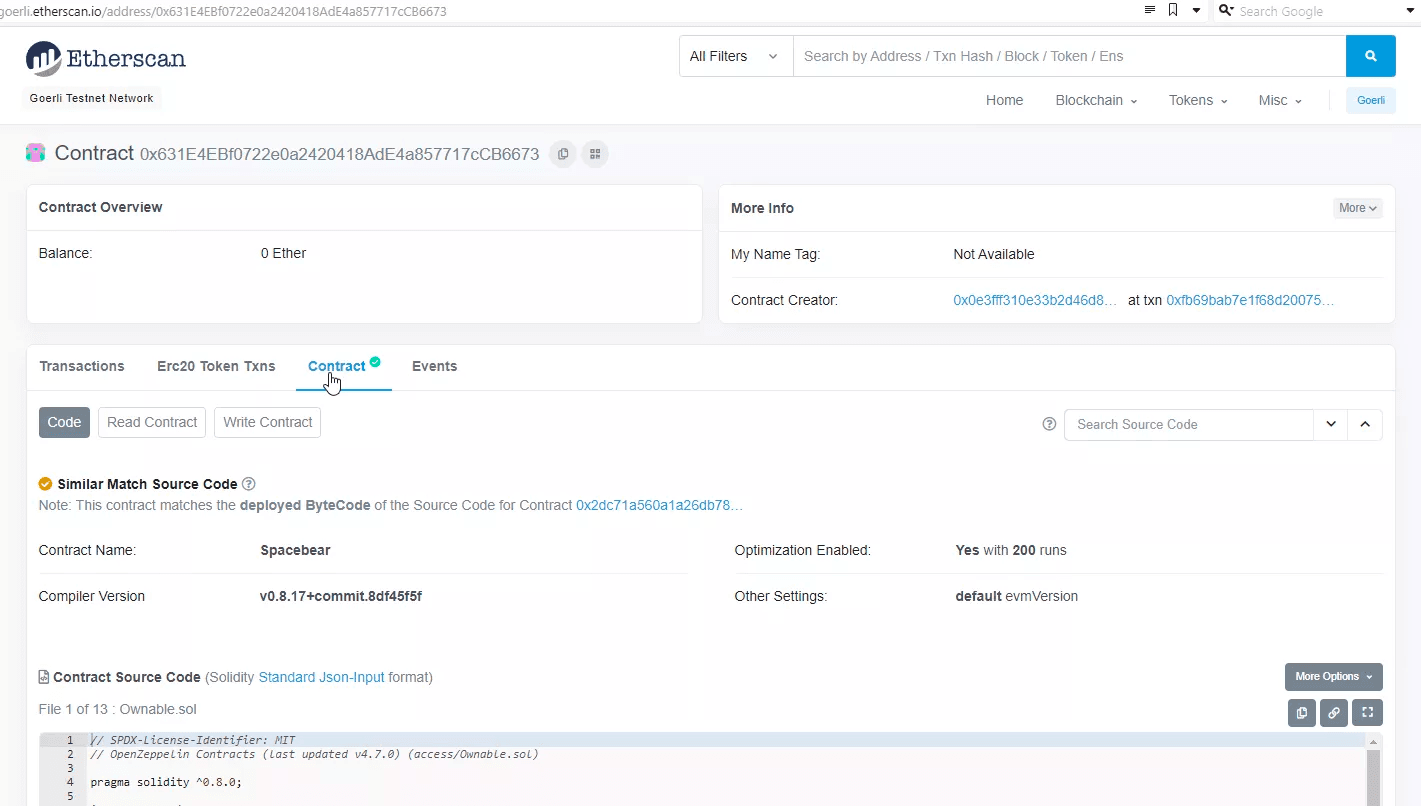The height and width of the screenshot is (806, 1421).
Task: Click the browser address bar URL
Action: [x=223, y=11]
